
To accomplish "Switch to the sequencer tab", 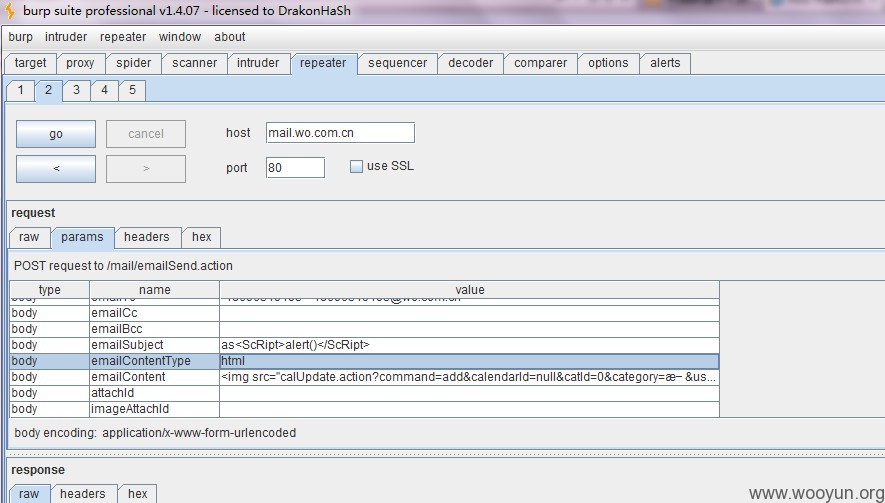I will coord(398,63).
